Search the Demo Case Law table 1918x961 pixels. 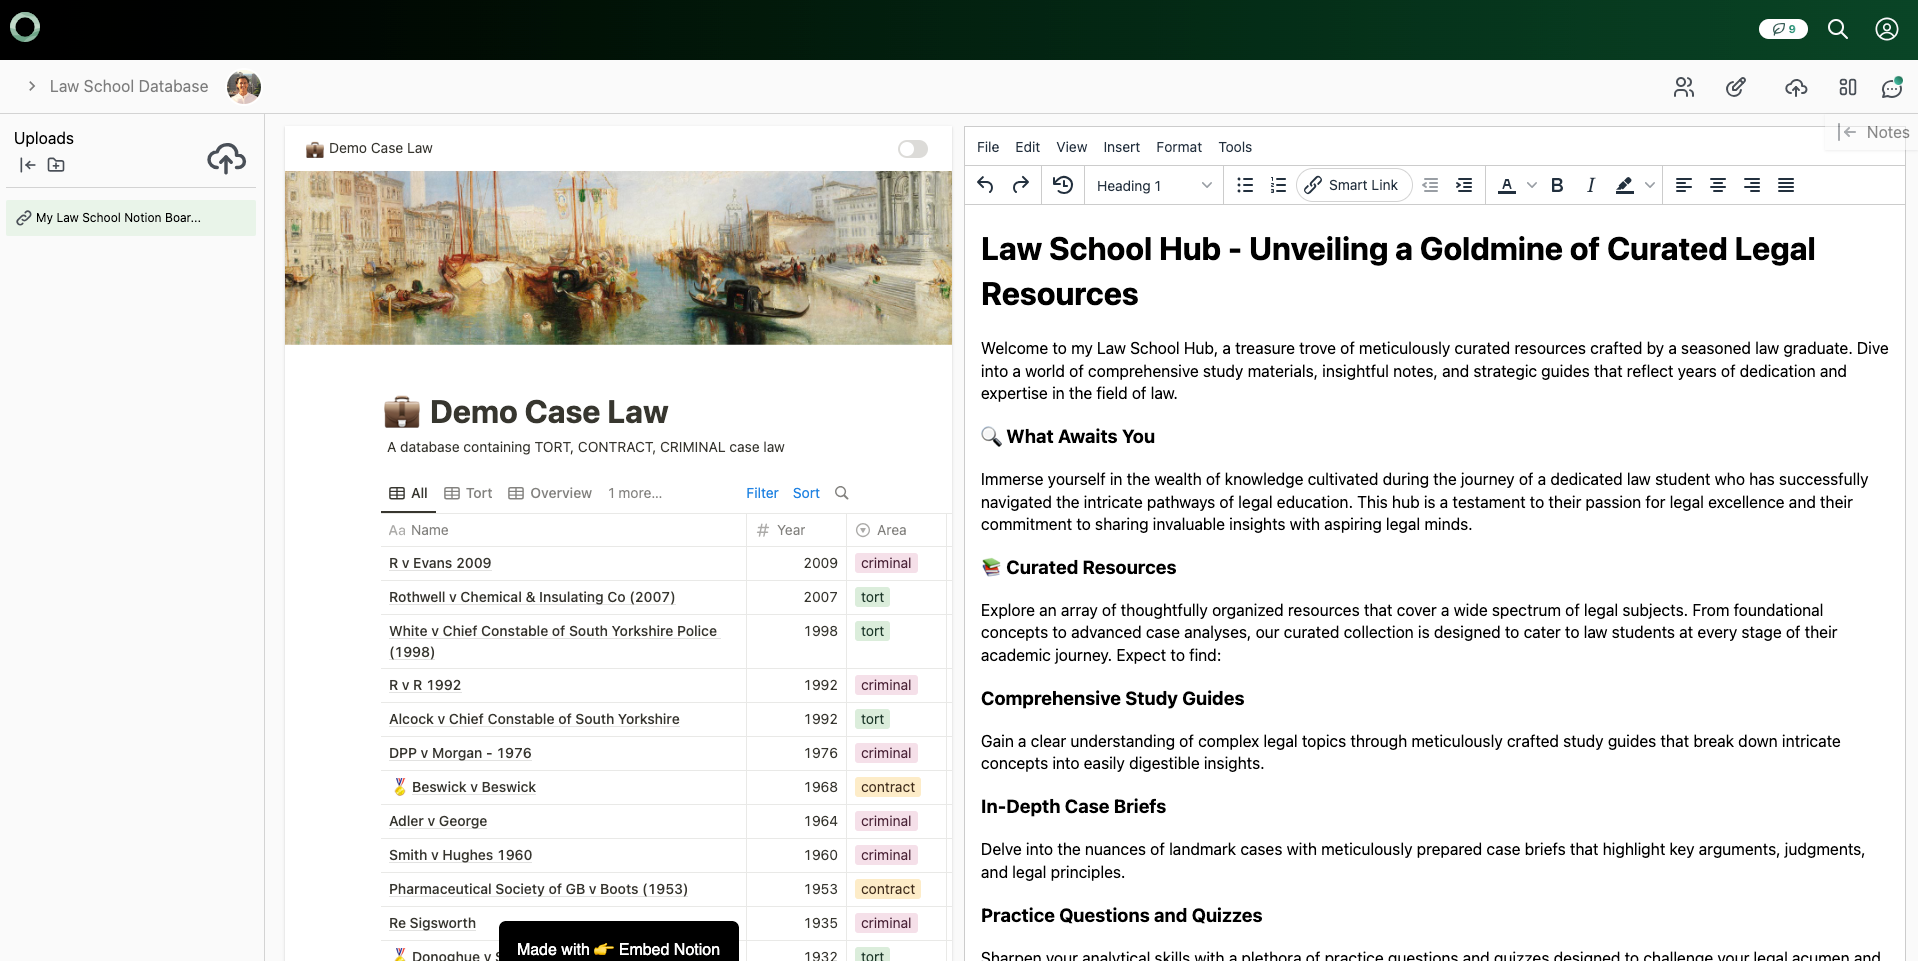(x=842, y=493)
